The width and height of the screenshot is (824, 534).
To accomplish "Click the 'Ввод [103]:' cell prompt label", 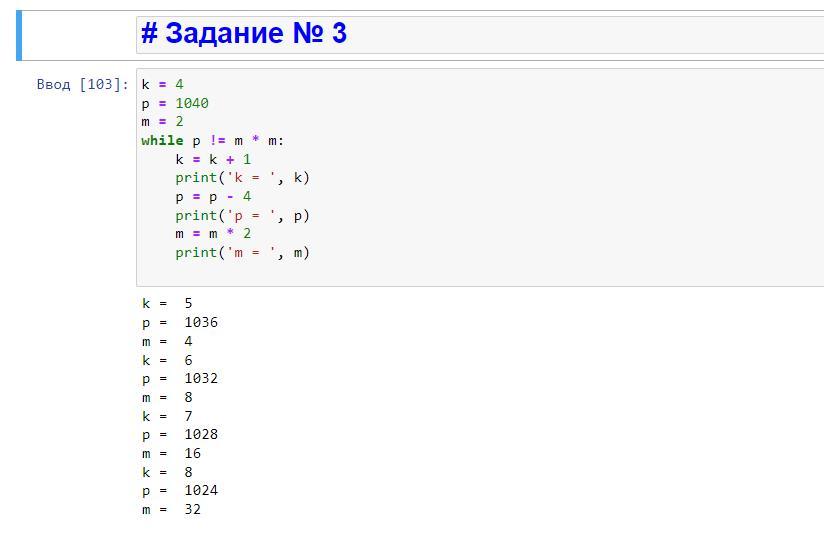I will coord(83,84).
